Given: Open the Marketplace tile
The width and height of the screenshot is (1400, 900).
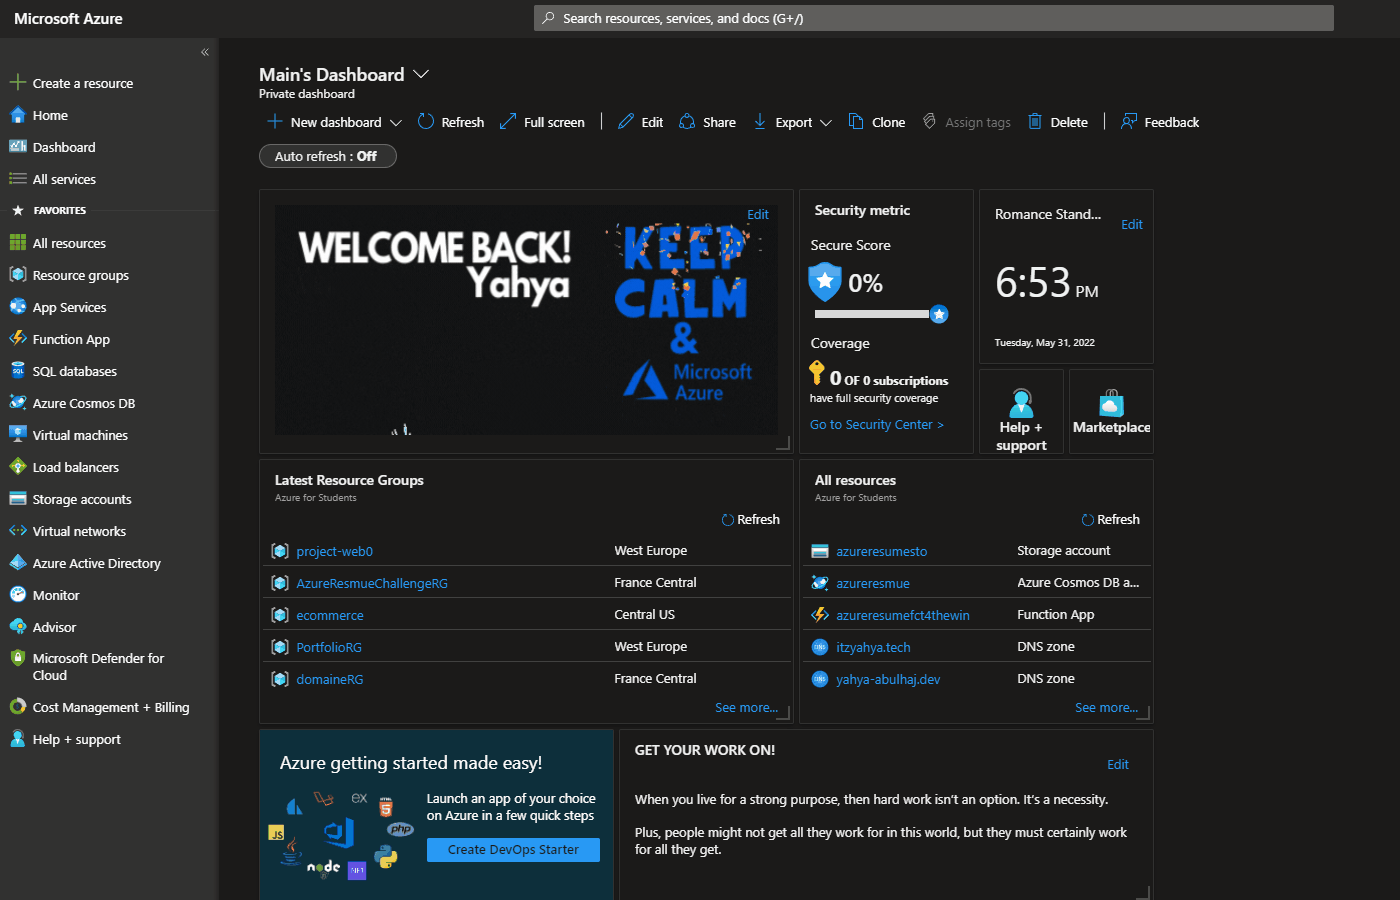Looking at the screenshot, I should tap(1111, 412).
